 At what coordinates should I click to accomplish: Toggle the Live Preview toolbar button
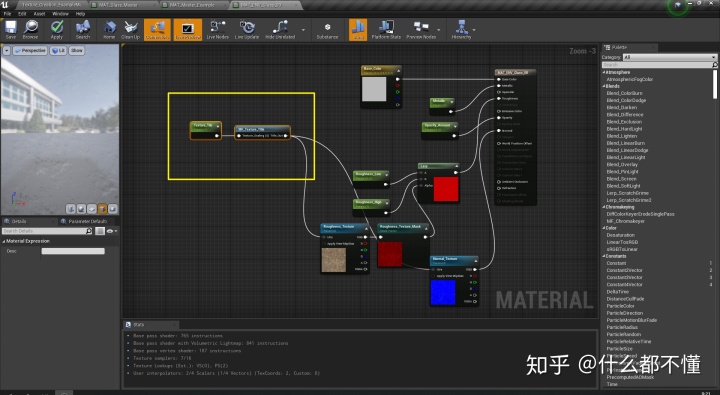coord(188,29)
